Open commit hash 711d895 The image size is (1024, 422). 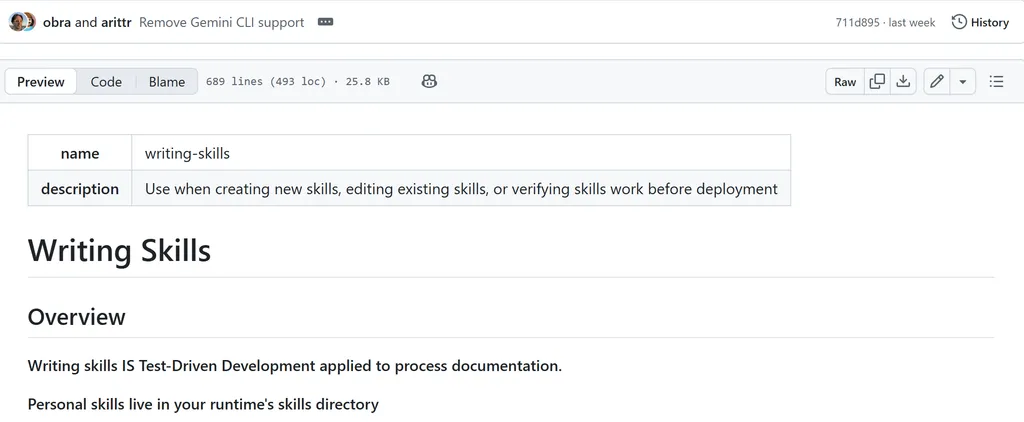[857, 22]
